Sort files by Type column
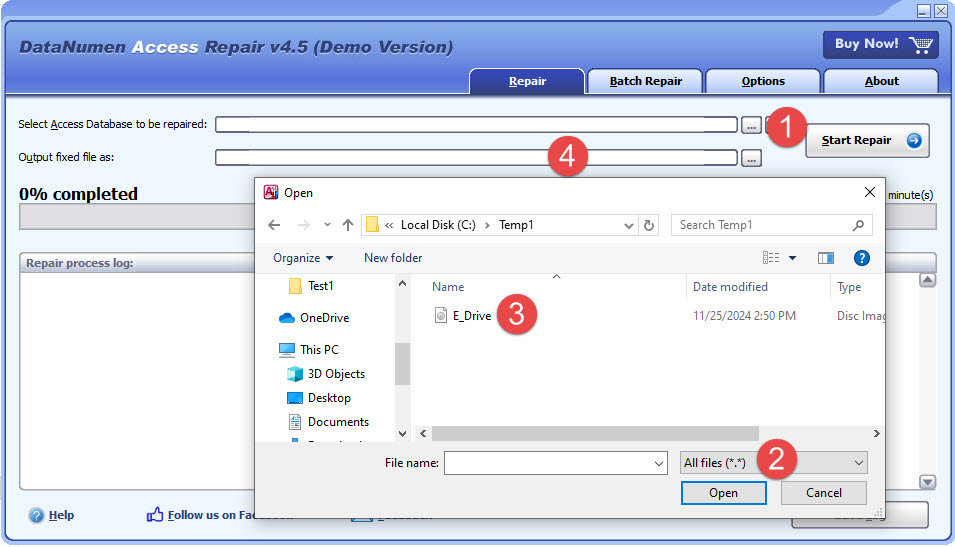The height and width of the screenshot is (547, 955). [x=848, y=287]
